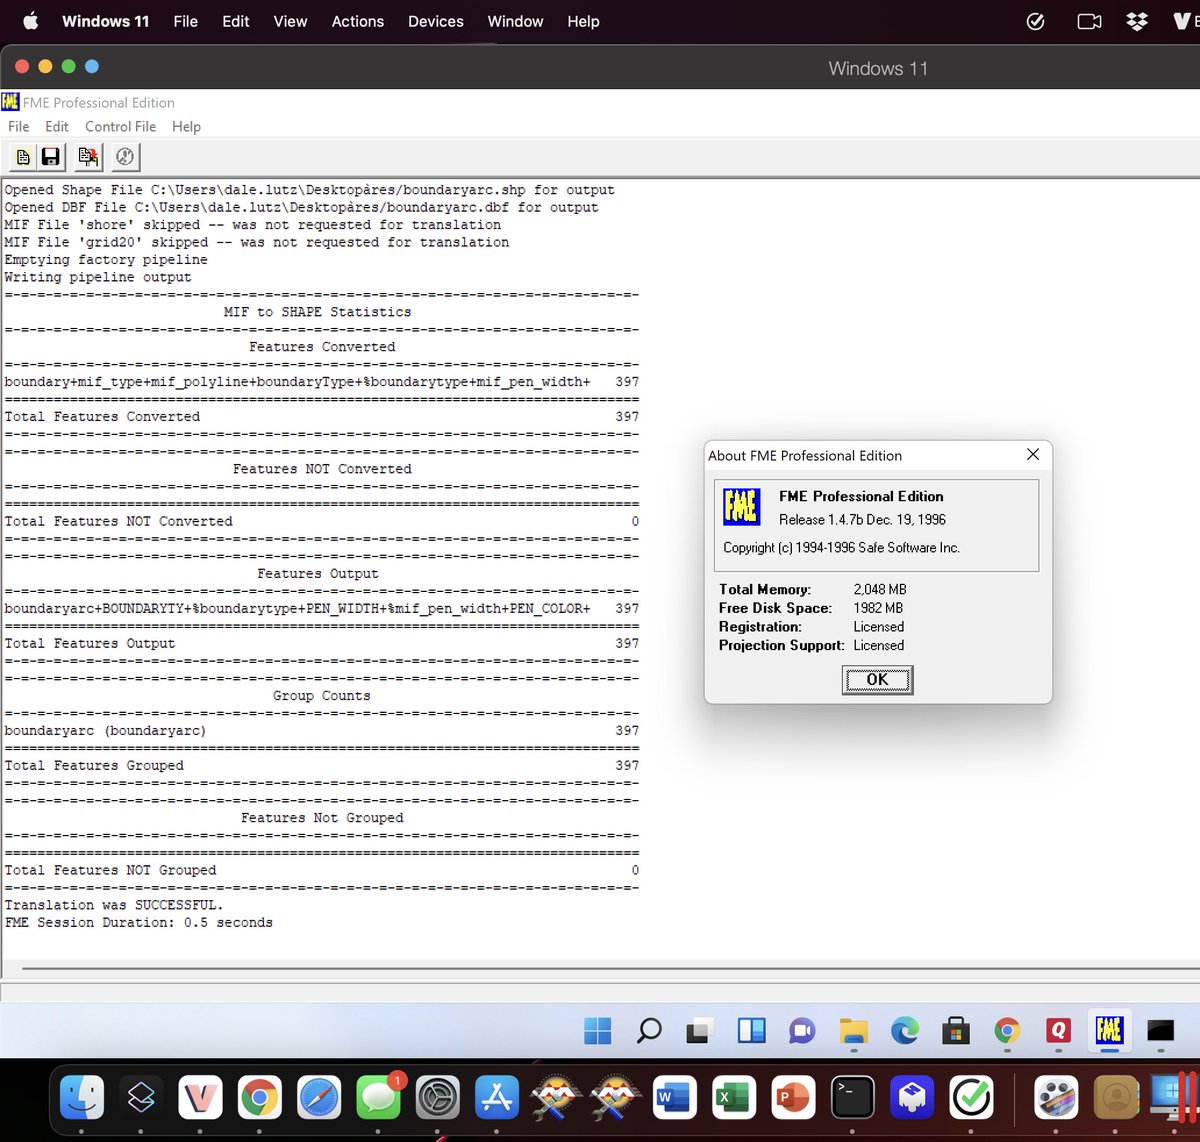Open the FME Edit menu
The image size is (1200, 1142).
pos(57,127)
